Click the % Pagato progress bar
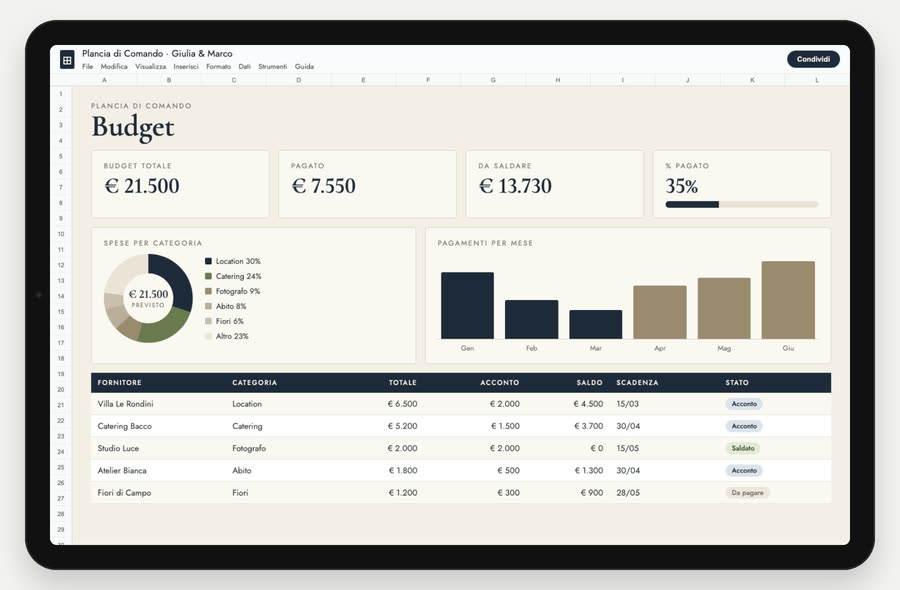The width and height of the screenshot is (900, 590). [742, 204]
